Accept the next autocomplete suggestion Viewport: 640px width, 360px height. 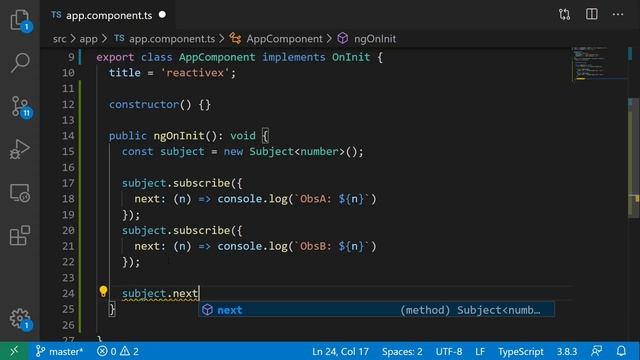tap(376, 310)
